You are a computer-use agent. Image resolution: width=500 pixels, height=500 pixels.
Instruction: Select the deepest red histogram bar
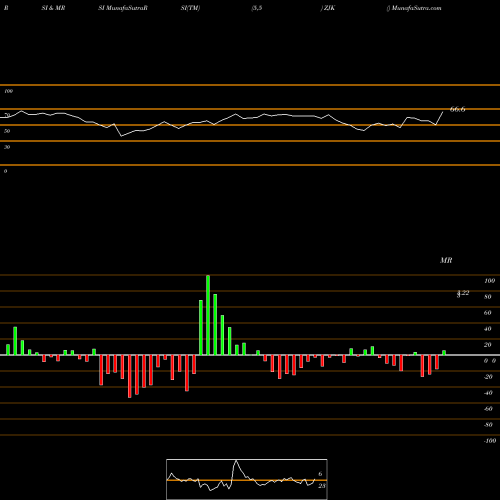coord(130,376)
